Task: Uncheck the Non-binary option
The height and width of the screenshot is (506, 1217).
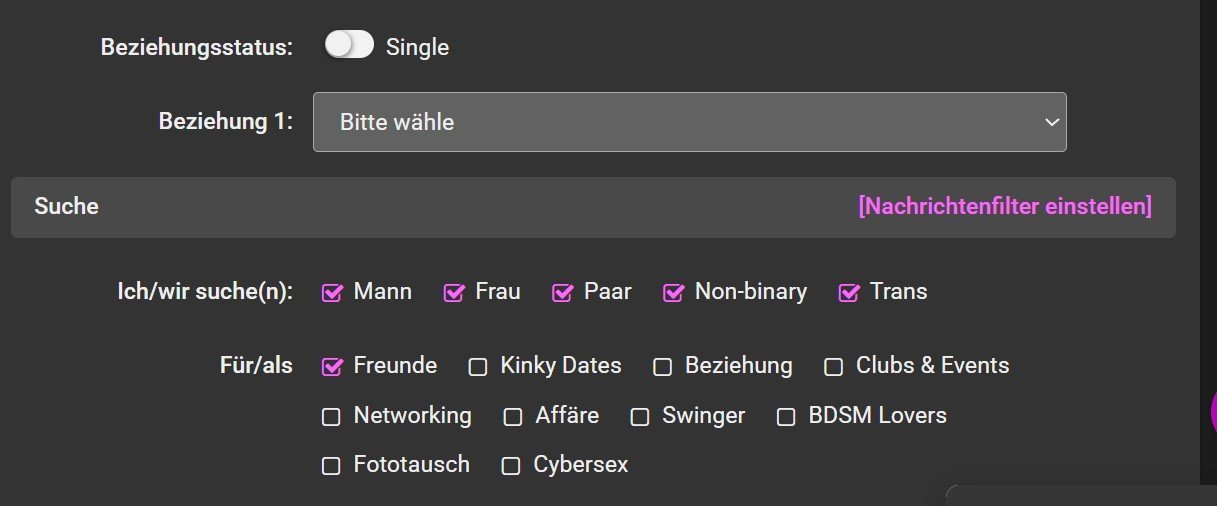Action: pos(674,293)
